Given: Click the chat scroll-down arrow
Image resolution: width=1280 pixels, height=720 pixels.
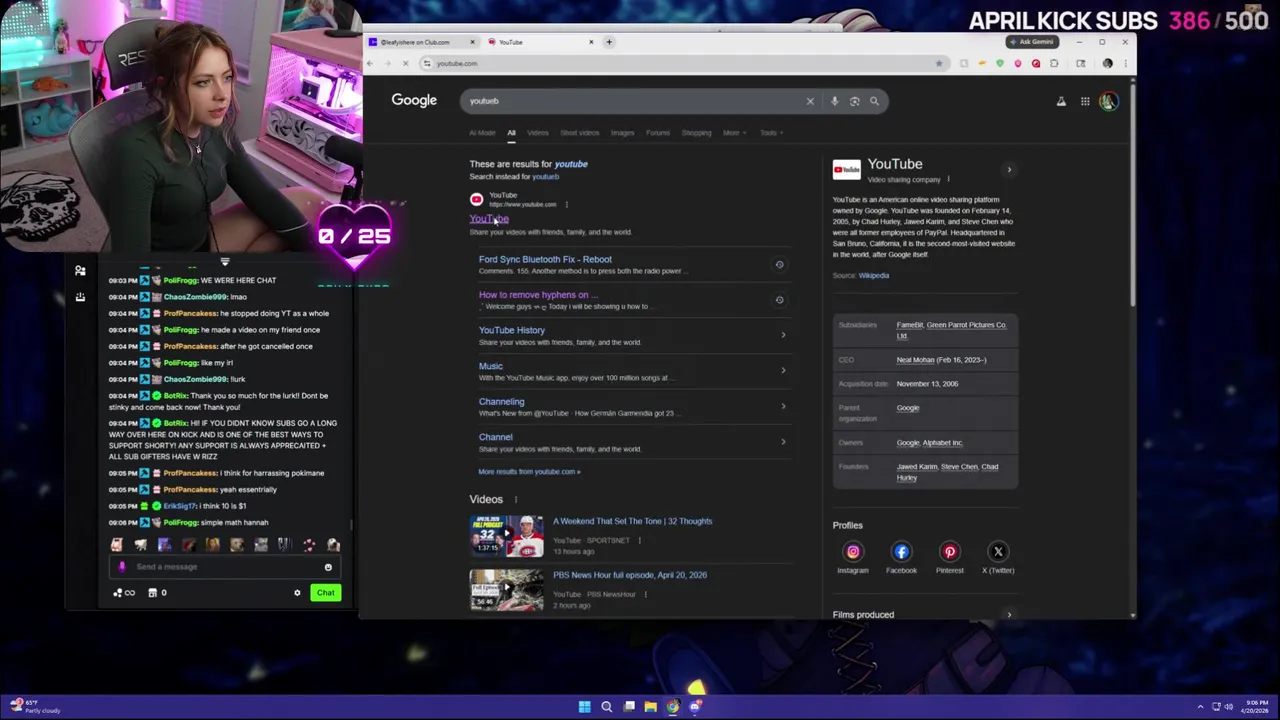Looking at the screenshot, I should pos(225,262).
